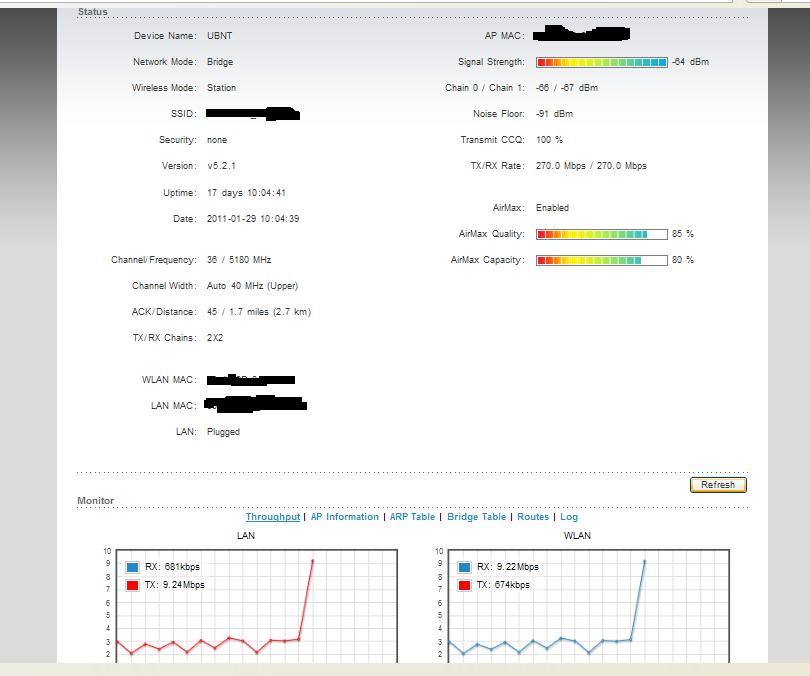Screen dimensions: 810x676
Task: Click the Device Name value UBNT
Action: tap(220, 36)
